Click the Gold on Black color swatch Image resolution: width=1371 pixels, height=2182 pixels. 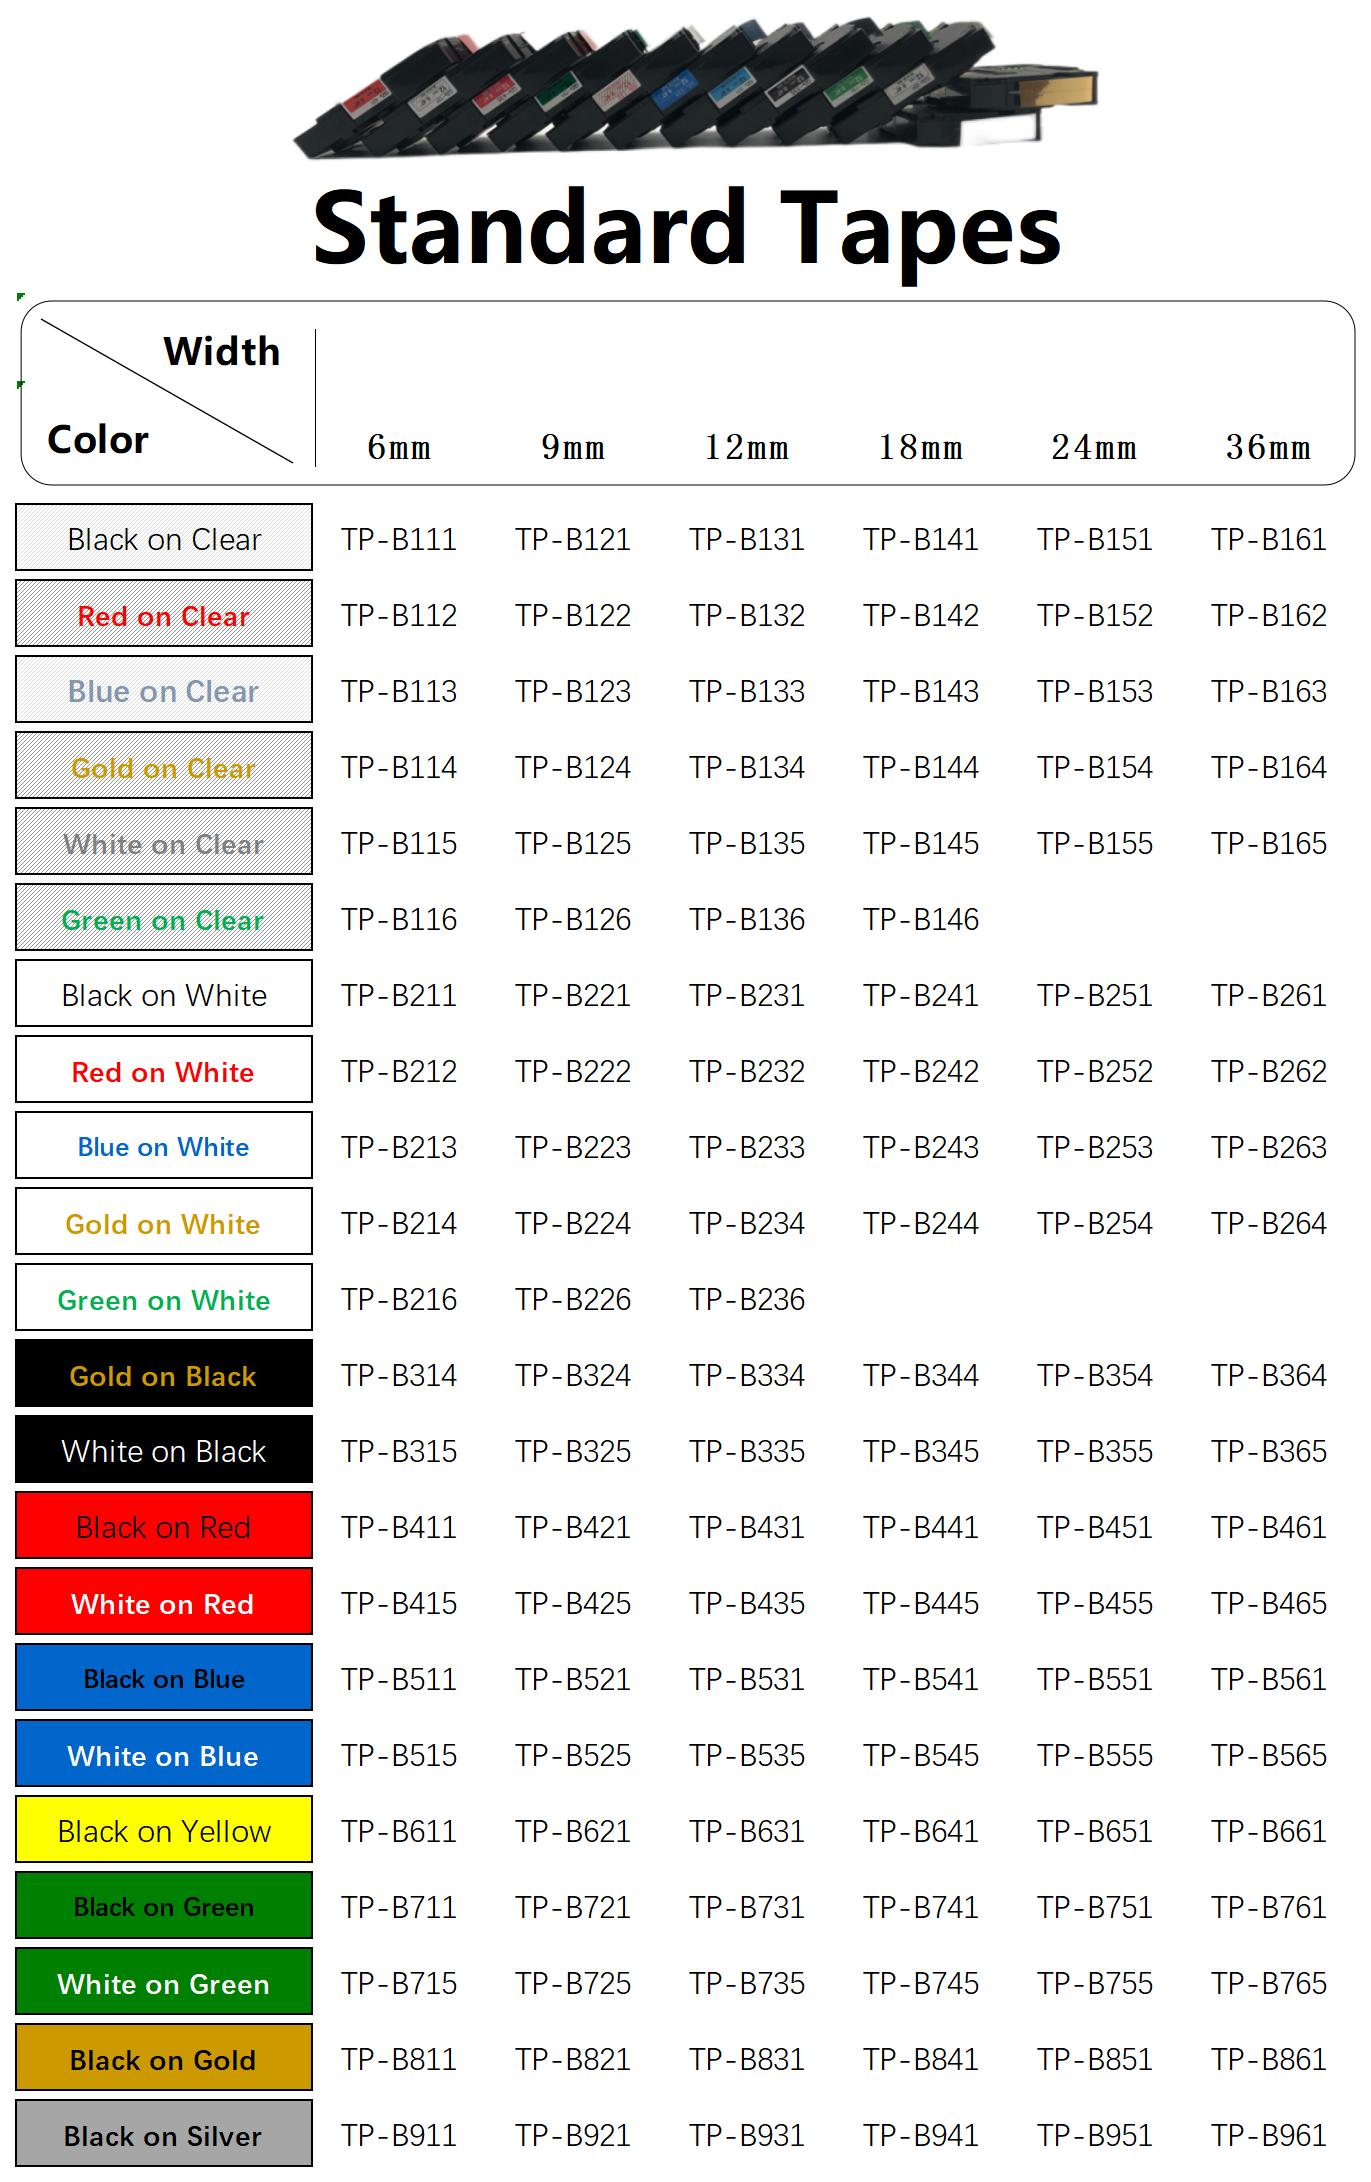[x=164, y=1374]
